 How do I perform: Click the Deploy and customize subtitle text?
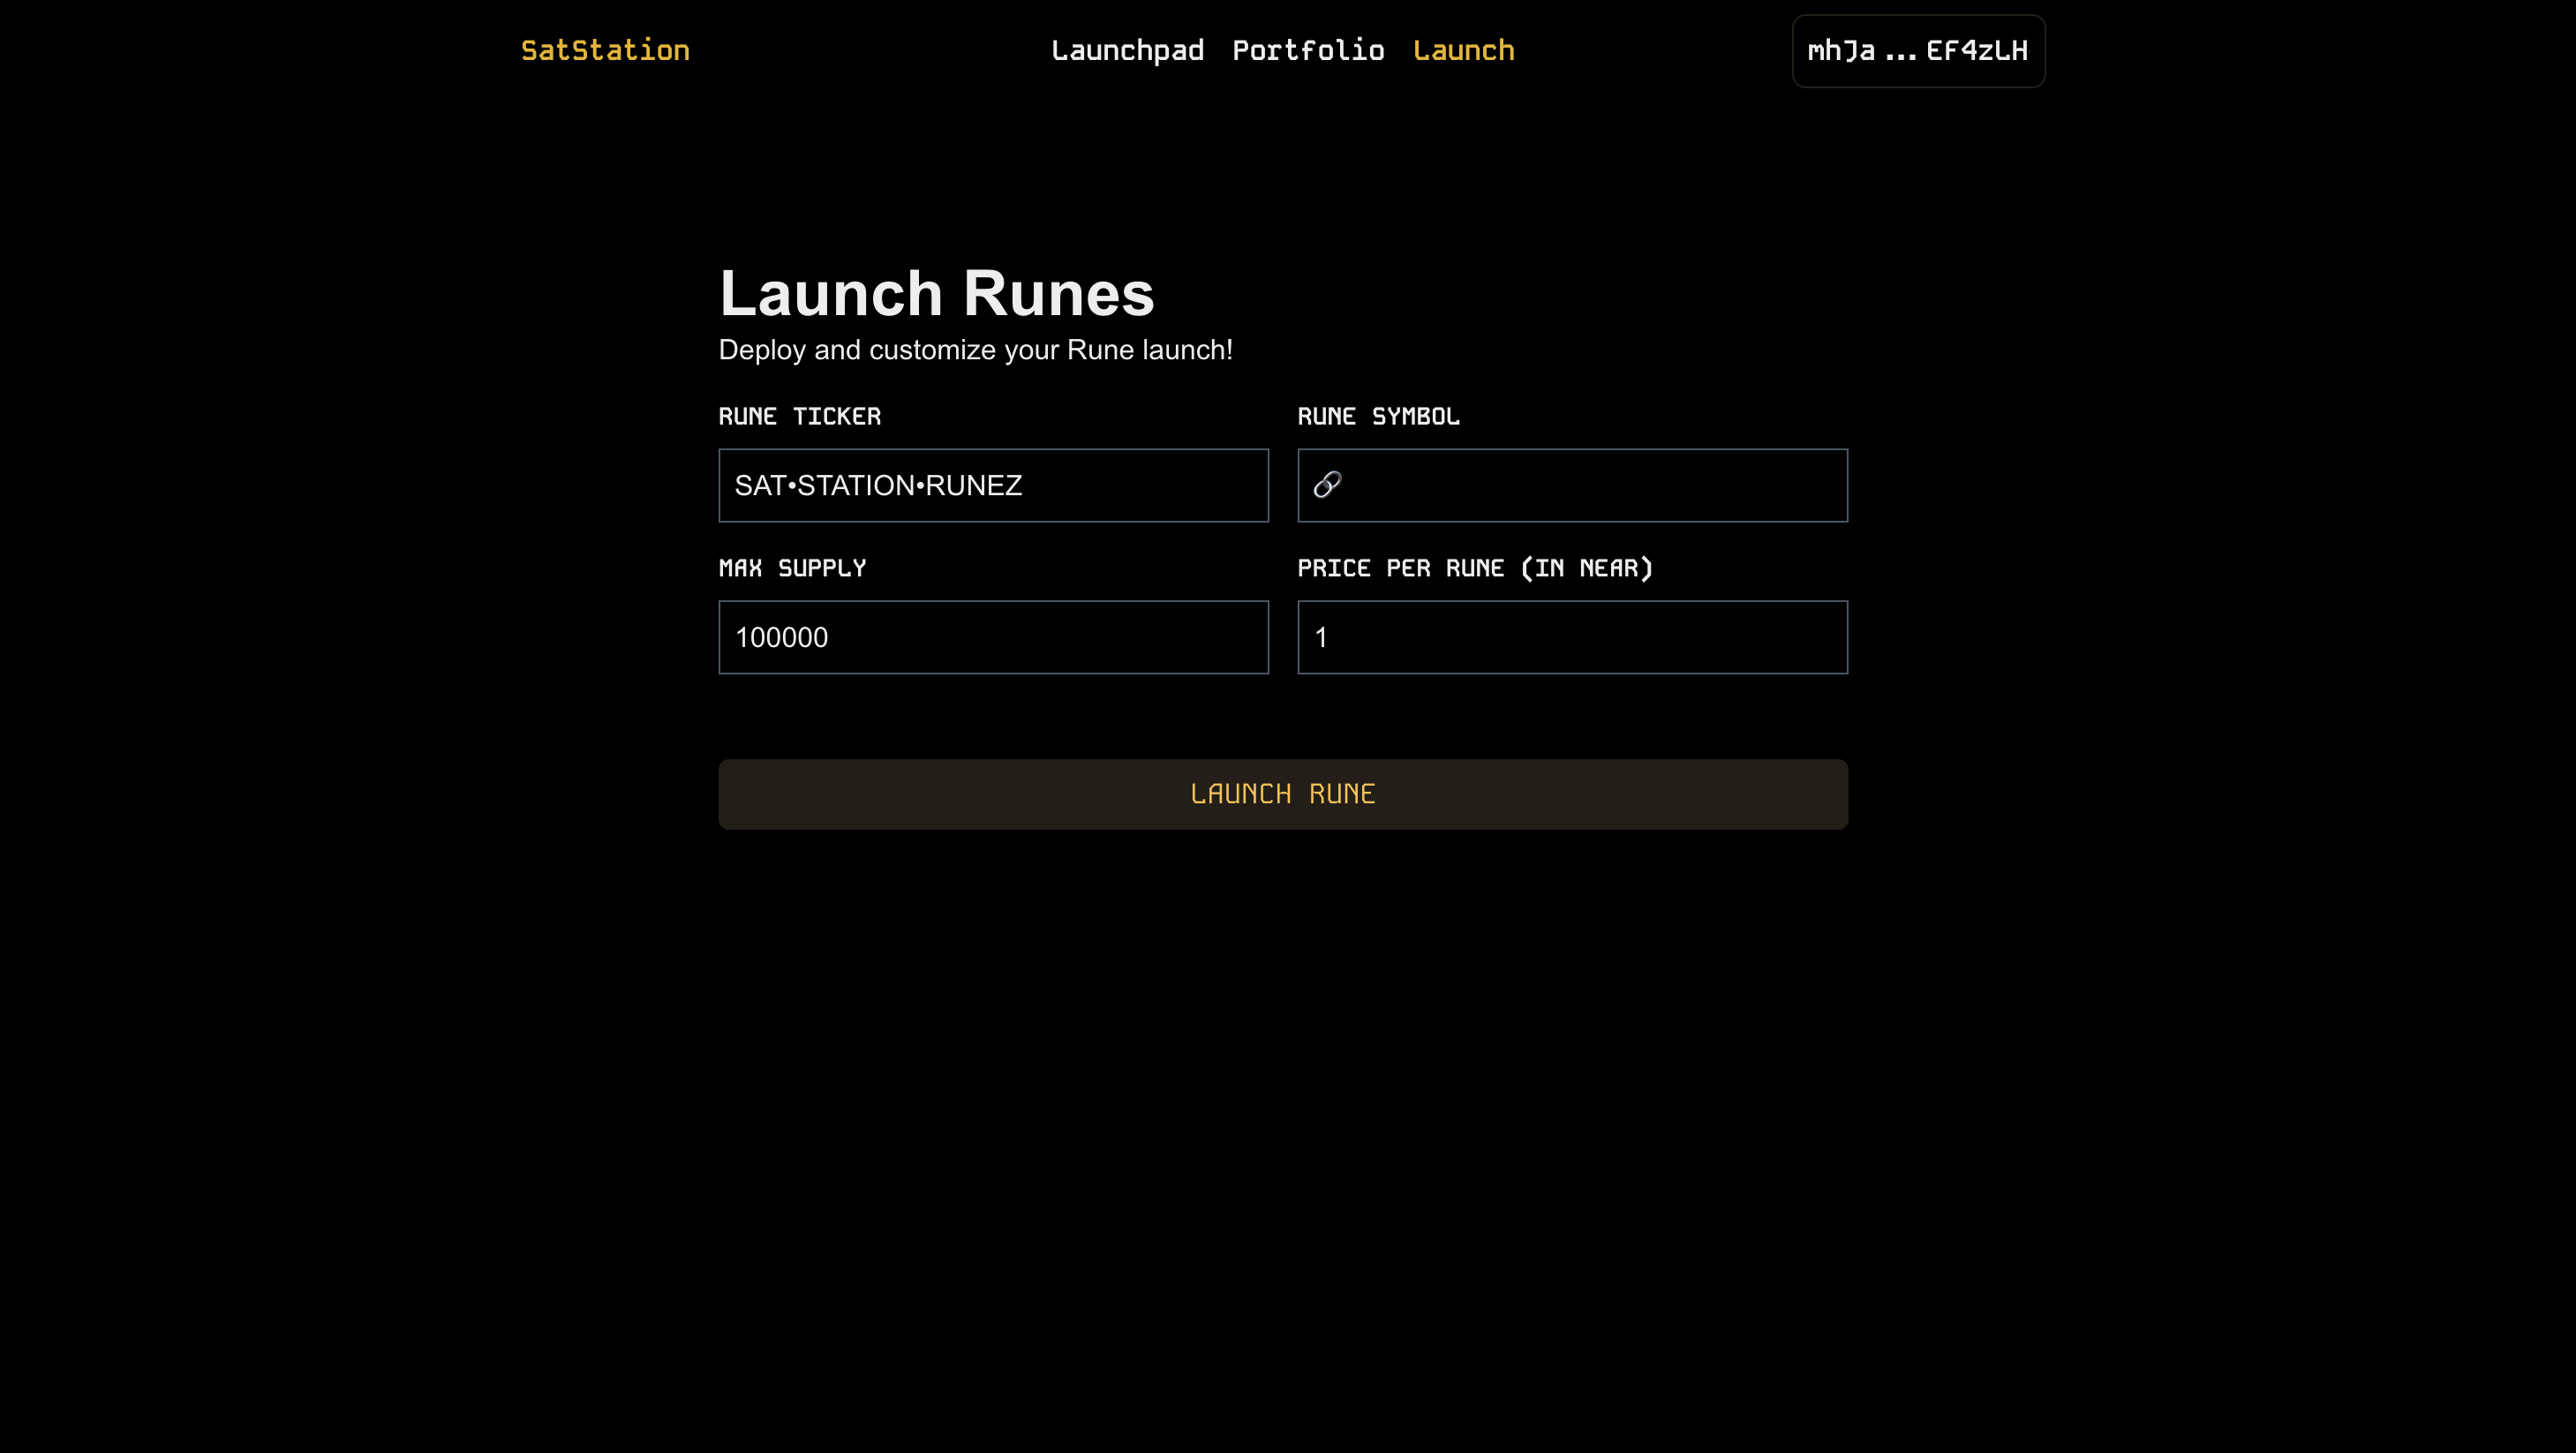975,350
